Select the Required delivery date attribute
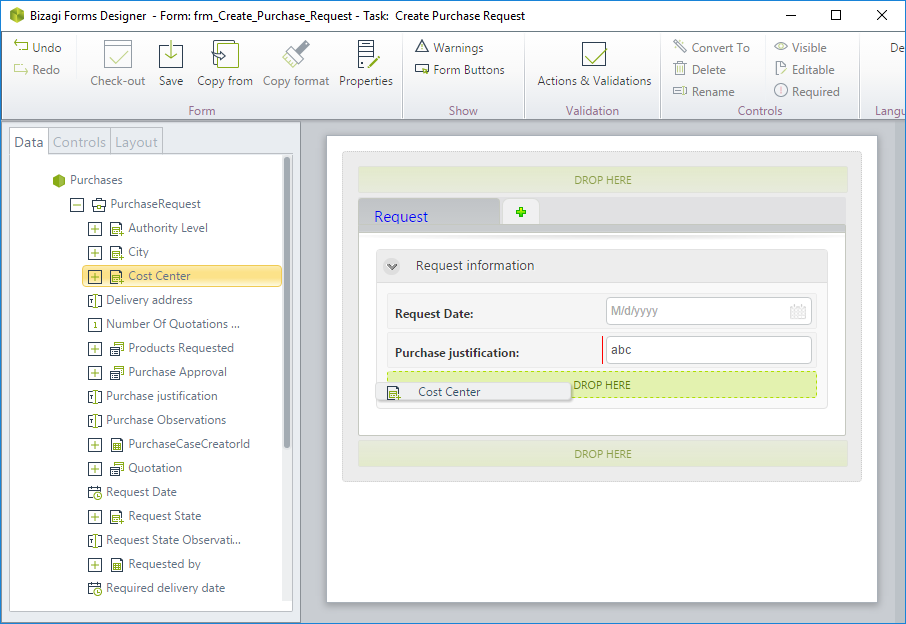Screen dimensions: 906x624 click(157, 588)
